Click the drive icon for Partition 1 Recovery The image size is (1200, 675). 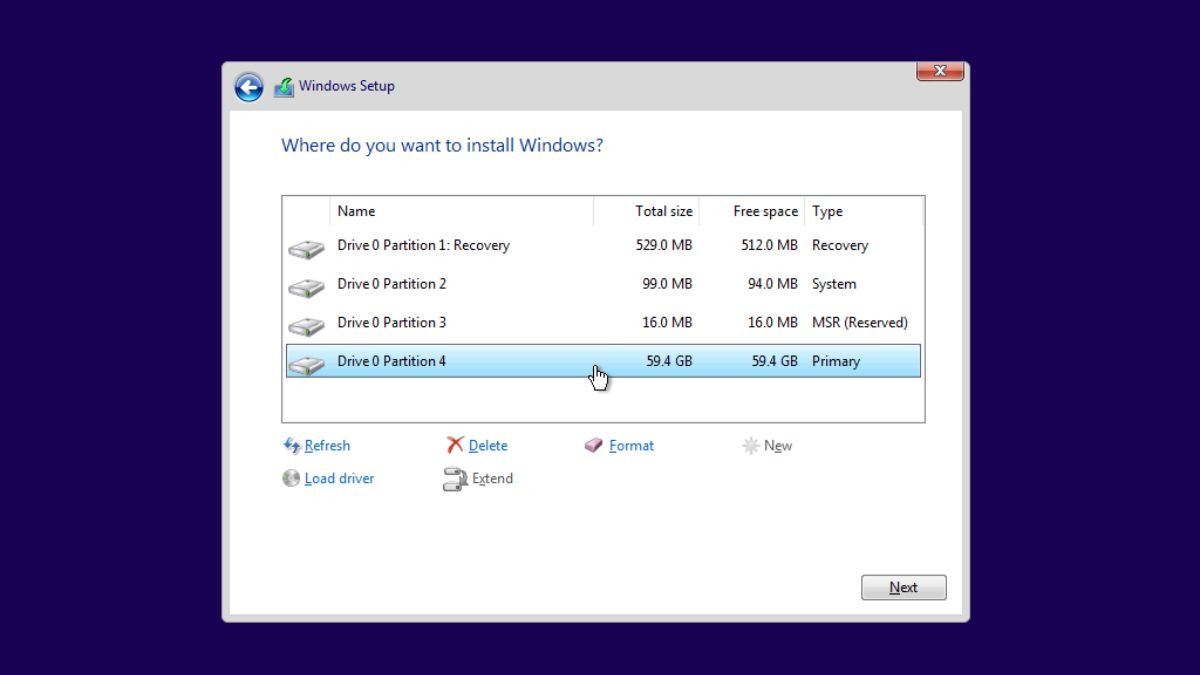coord(306,248)
